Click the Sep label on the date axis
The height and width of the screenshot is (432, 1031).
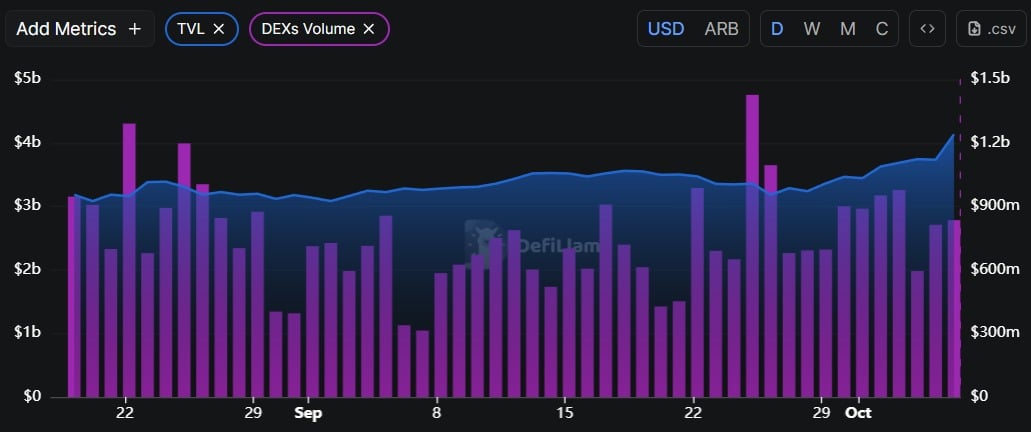[308, 412]
